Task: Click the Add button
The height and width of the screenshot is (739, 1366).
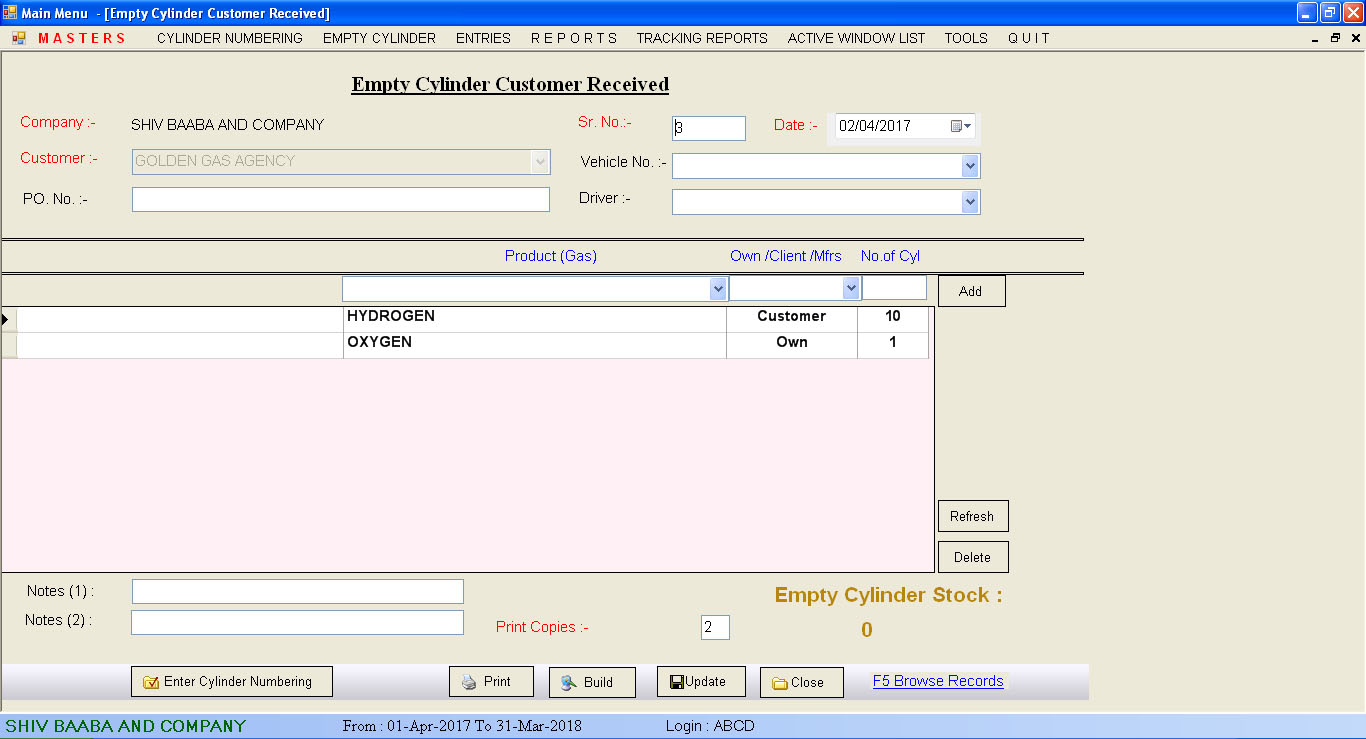Action: 971,291
